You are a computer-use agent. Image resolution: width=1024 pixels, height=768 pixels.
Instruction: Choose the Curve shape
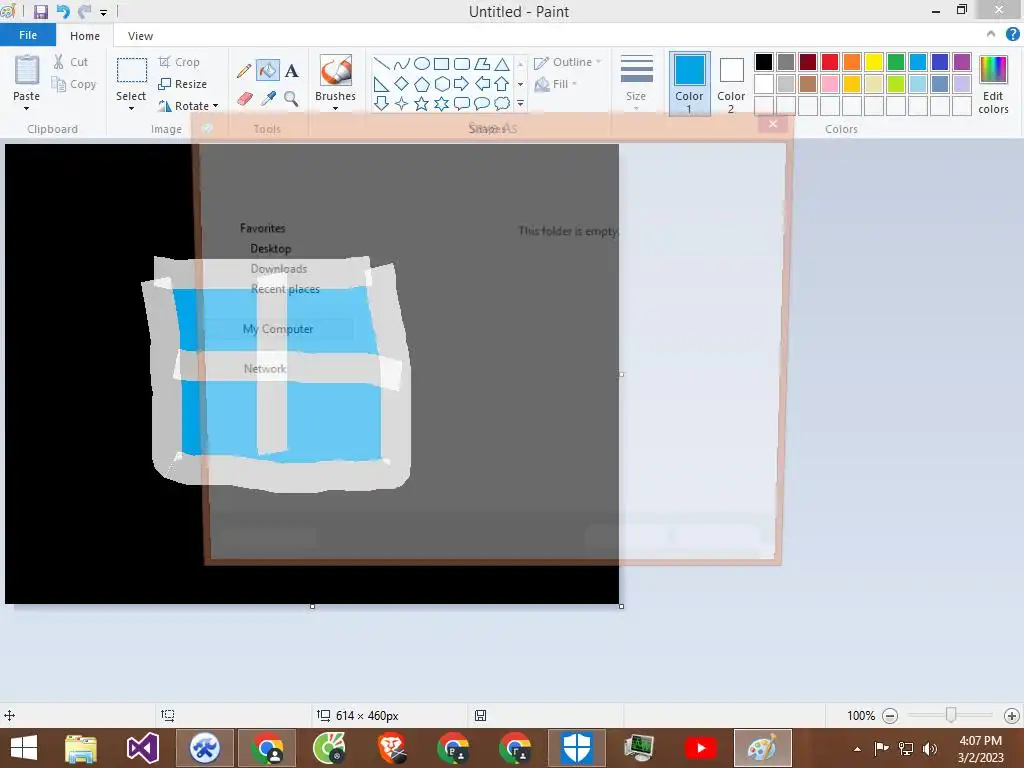coord(402,63)
